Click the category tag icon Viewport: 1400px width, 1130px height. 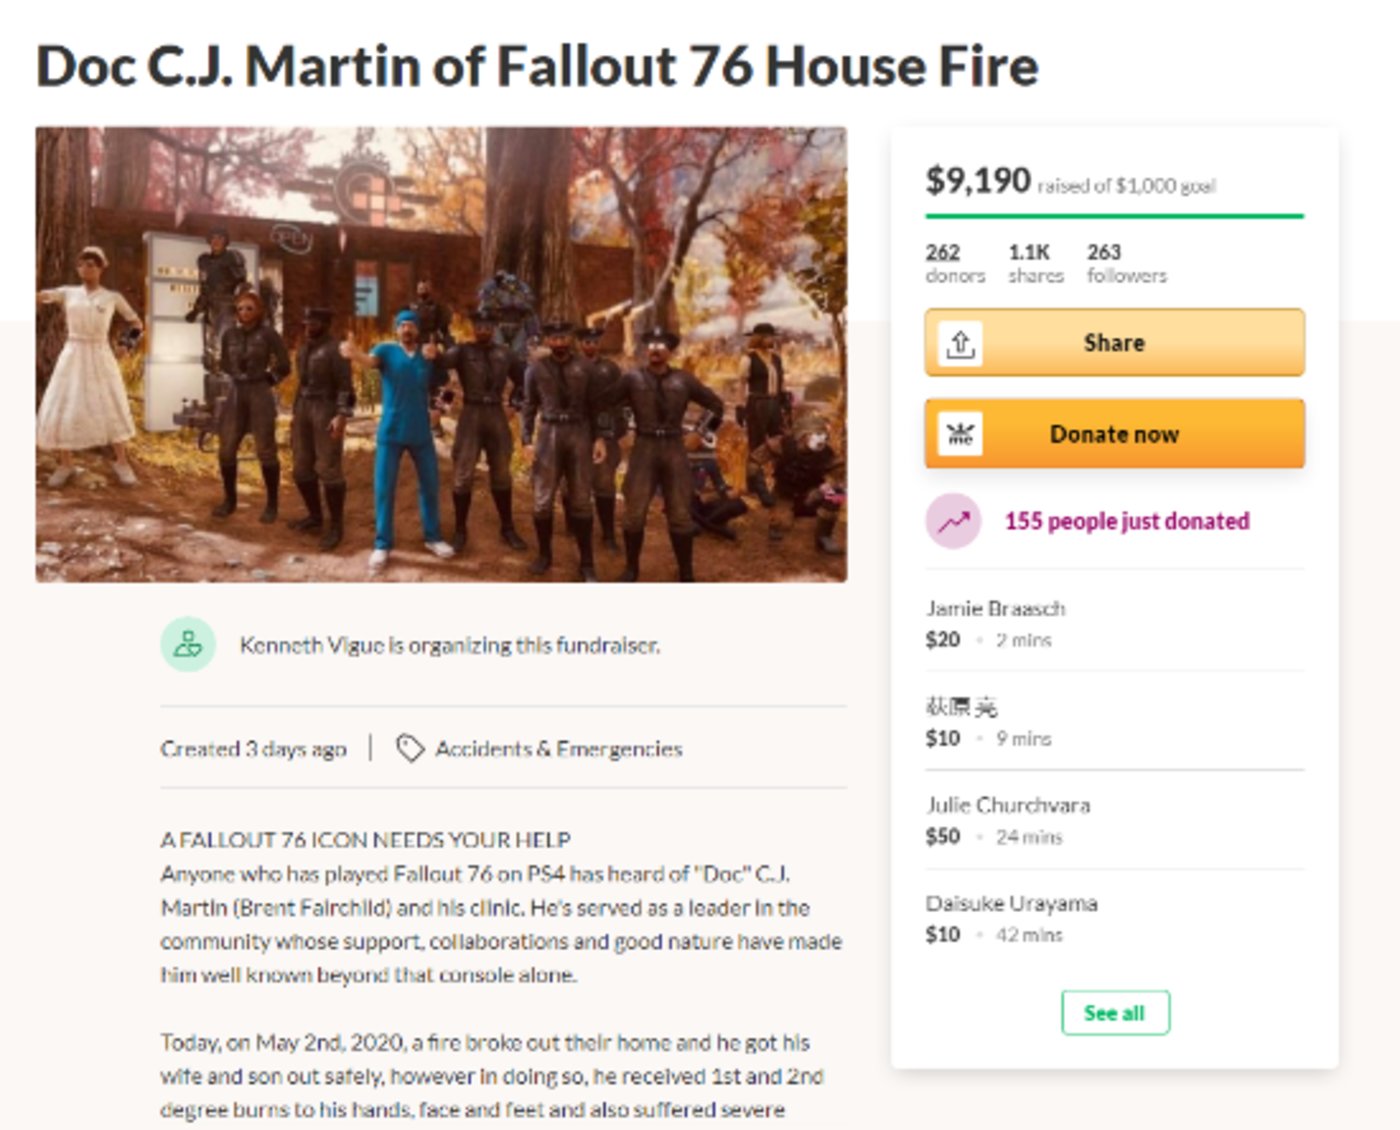tap(410, 748)
